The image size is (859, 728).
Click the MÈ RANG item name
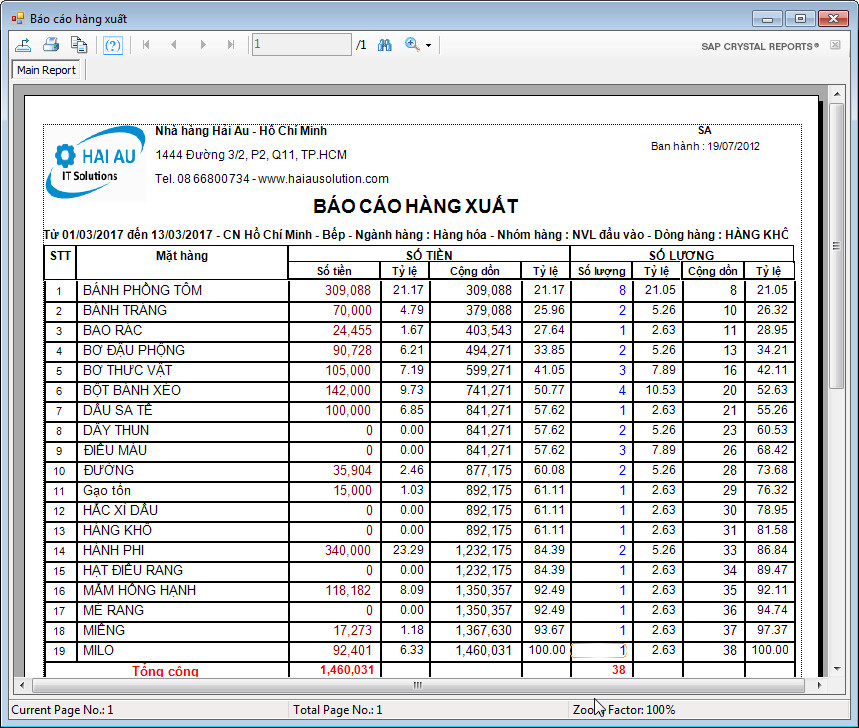point(113,611)
